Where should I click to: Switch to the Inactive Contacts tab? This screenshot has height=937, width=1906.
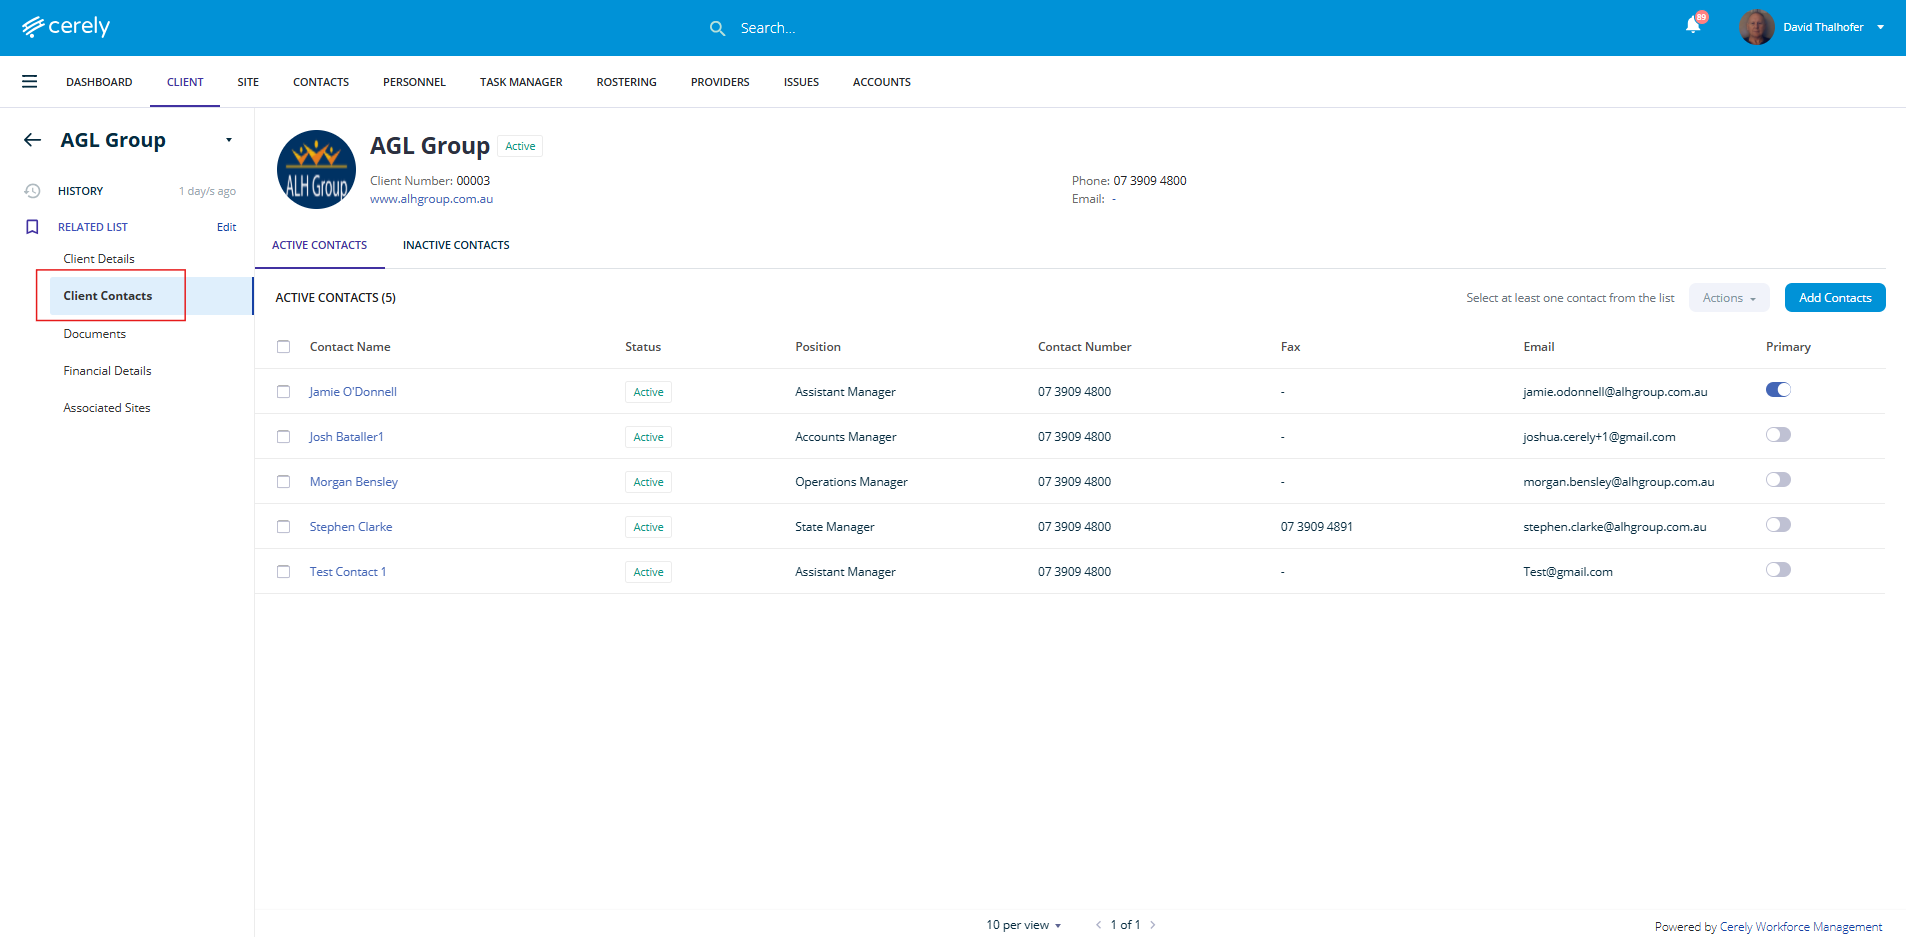click(456, 245)
